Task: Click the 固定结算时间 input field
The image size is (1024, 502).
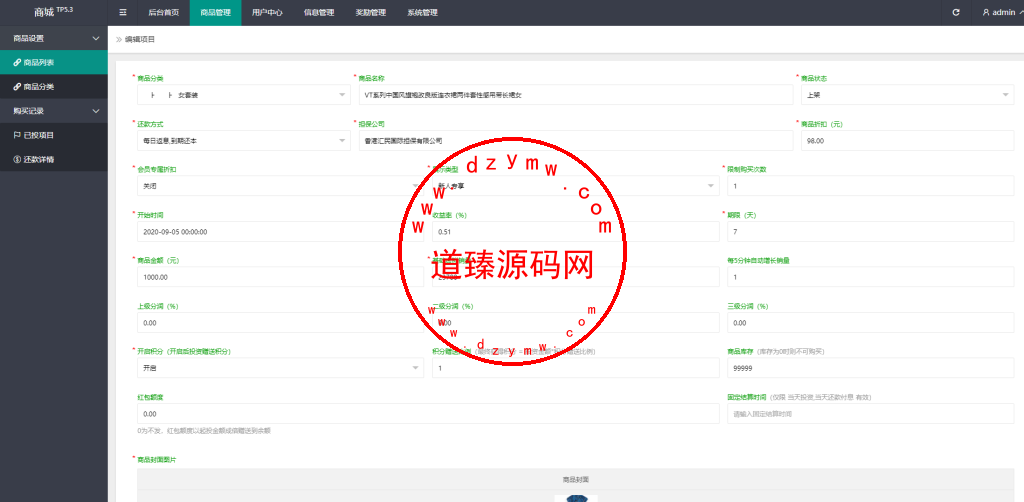Action: [871, 414]
